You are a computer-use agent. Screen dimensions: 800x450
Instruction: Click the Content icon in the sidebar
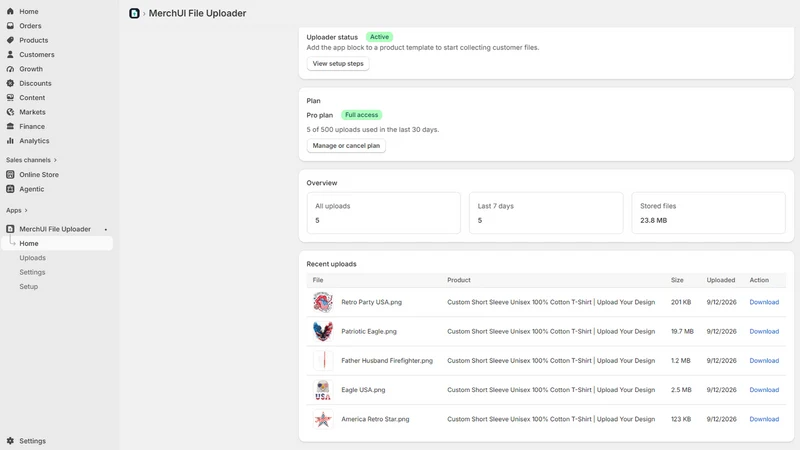pos(10,97)
